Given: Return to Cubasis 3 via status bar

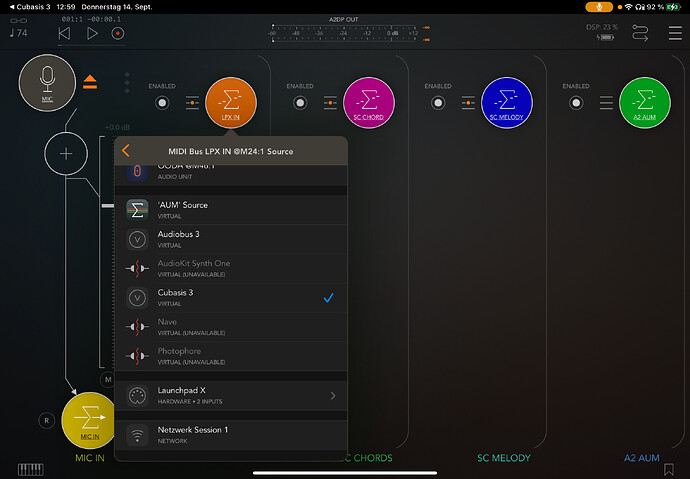Looking at the screenshot, I should [x=30, y=7].
